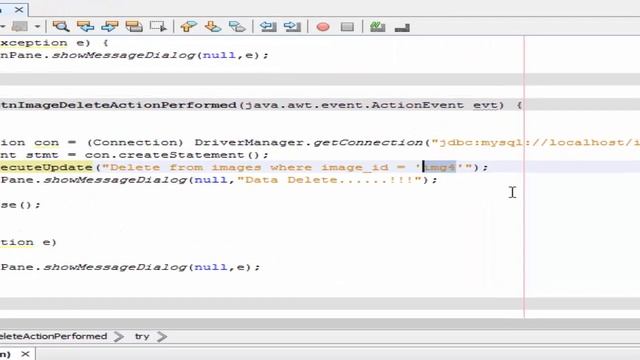Stop Macro Recording gray square

347,27
